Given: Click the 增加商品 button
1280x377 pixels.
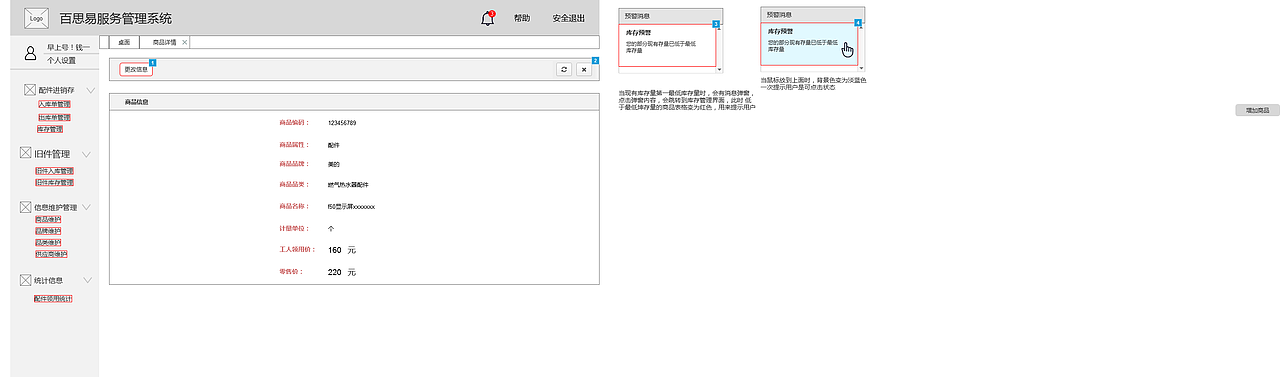Looking at the screenshot, I should click(1257, 109).
